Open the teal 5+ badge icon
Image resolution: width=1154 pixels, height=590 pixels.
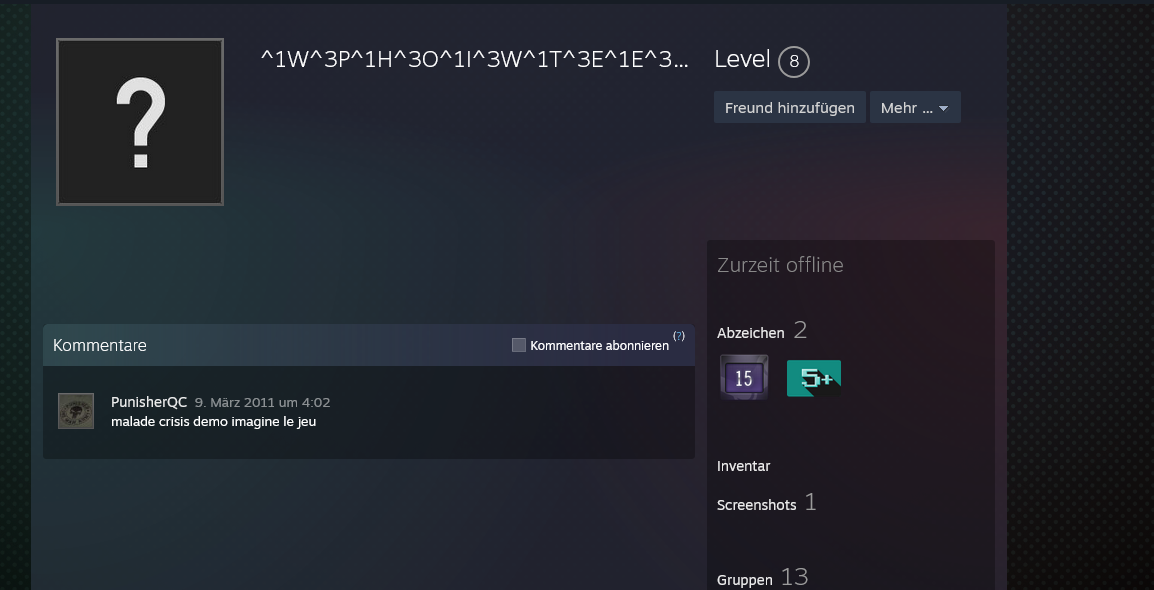(x=814, y=378)
